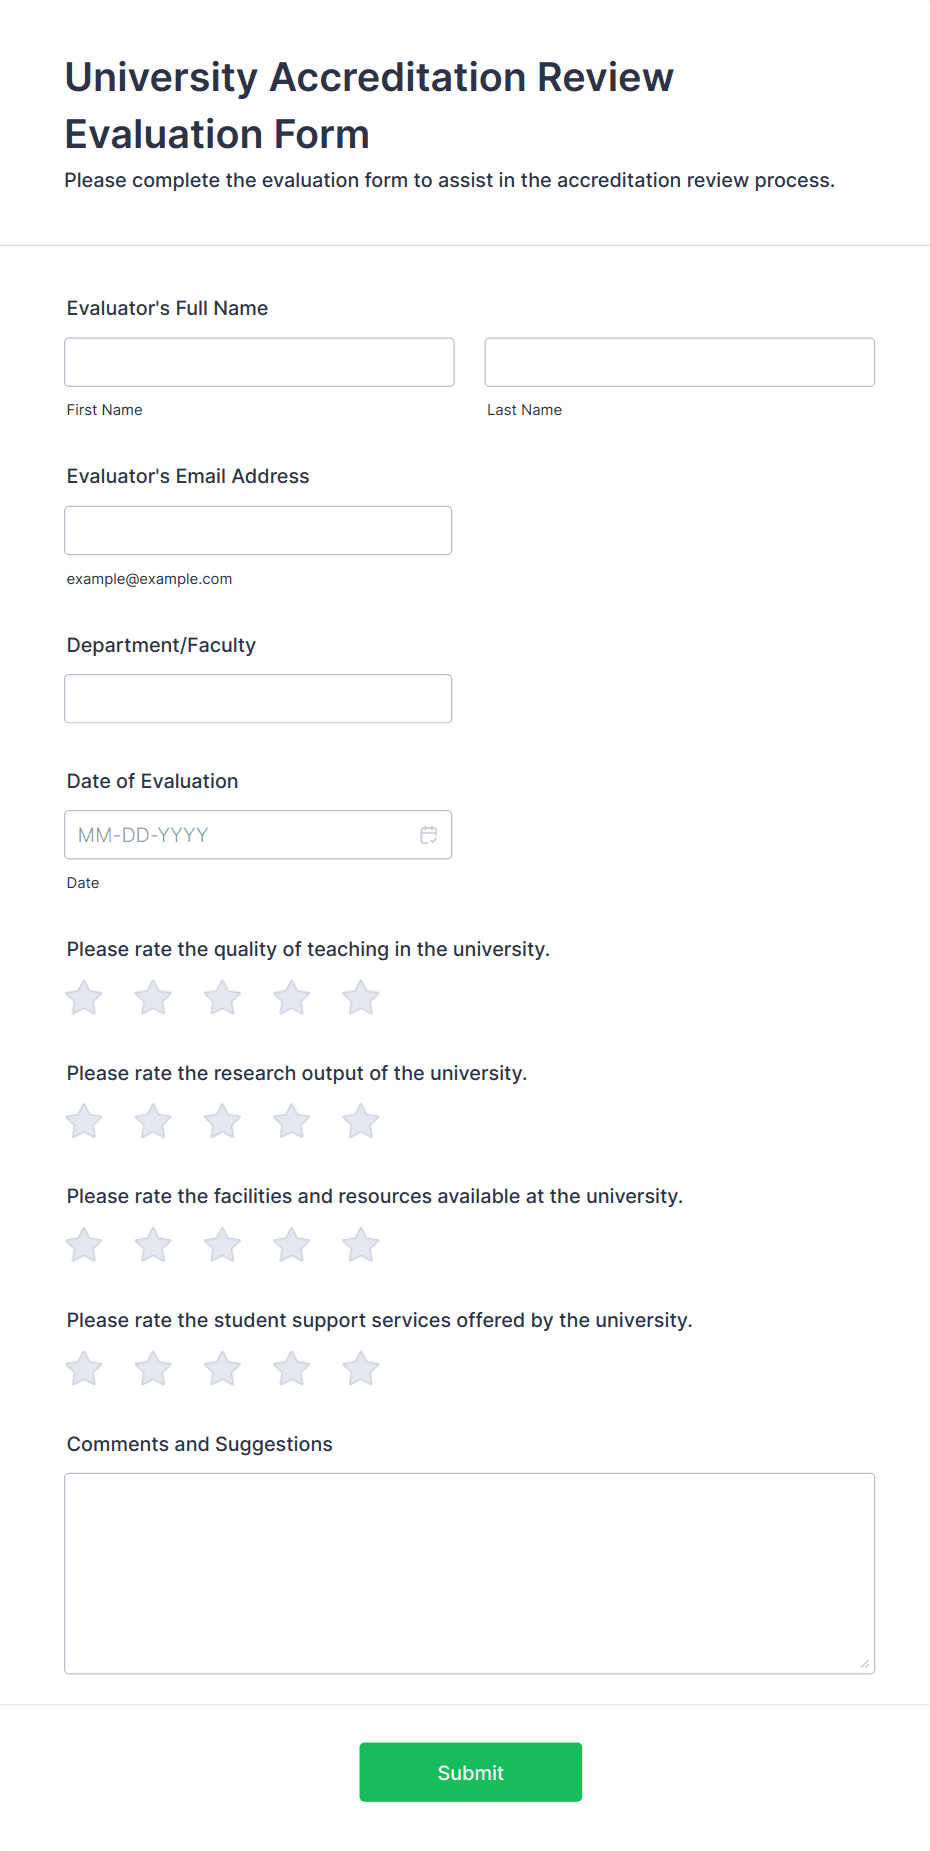Rate facilities and resources with five stars
930x1851 pixels.
click(360, 1245)
